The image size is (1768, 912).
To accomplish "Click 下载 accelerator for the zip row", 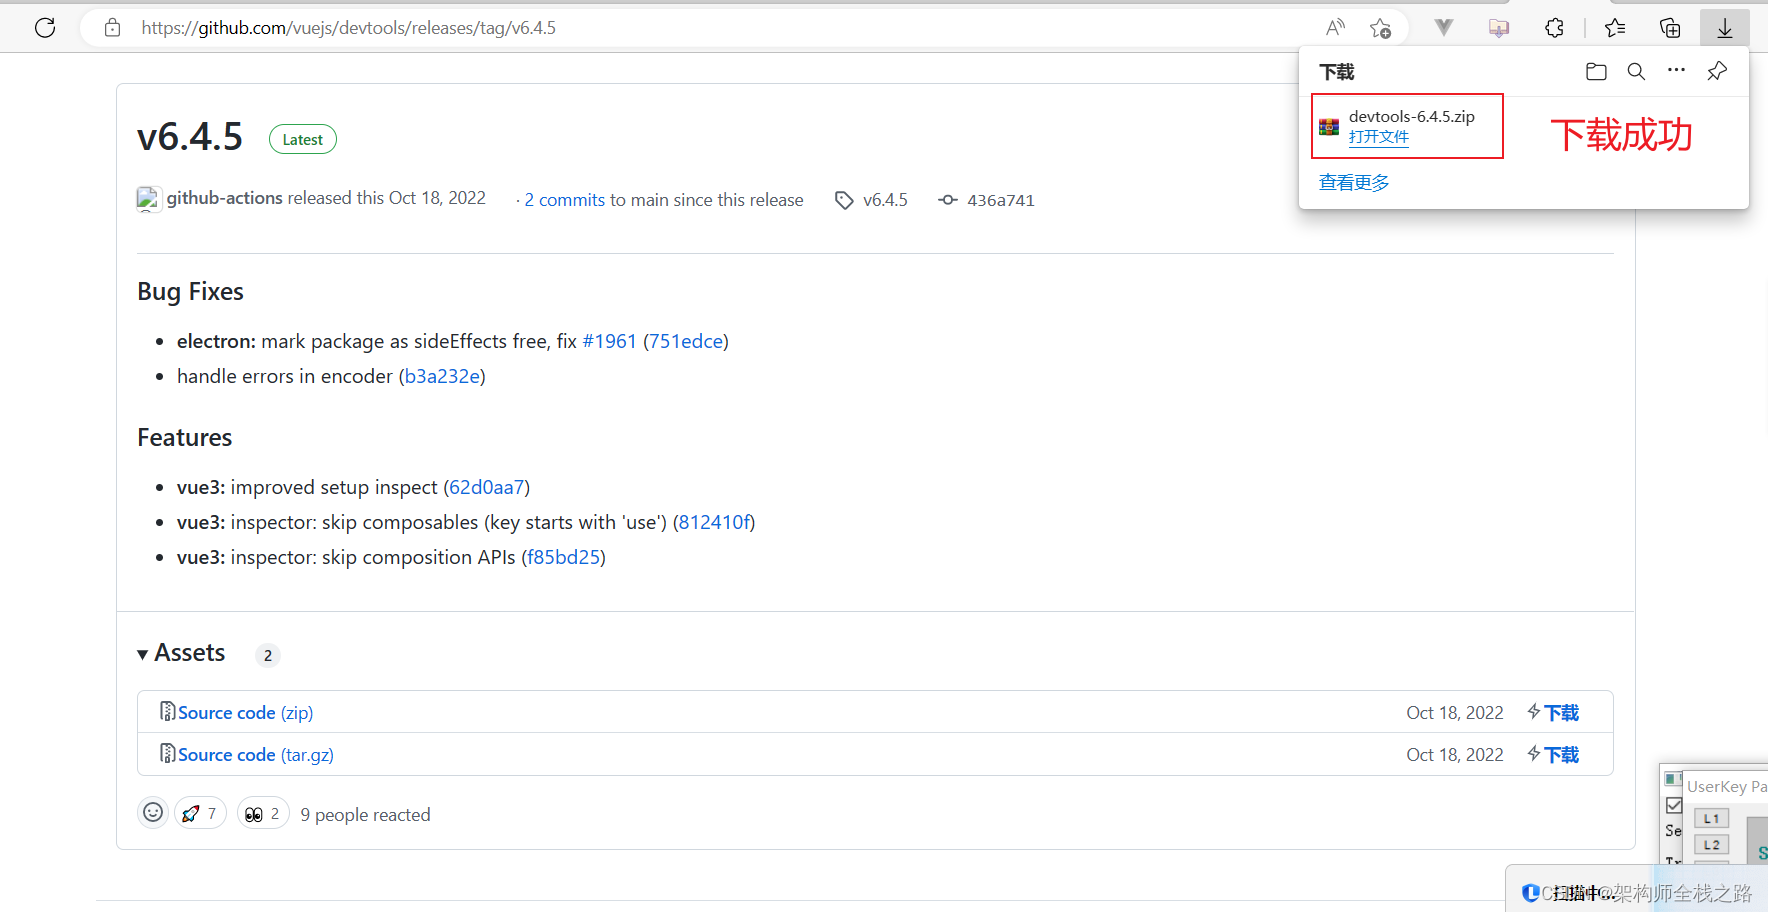I will tap(1553, 712).
